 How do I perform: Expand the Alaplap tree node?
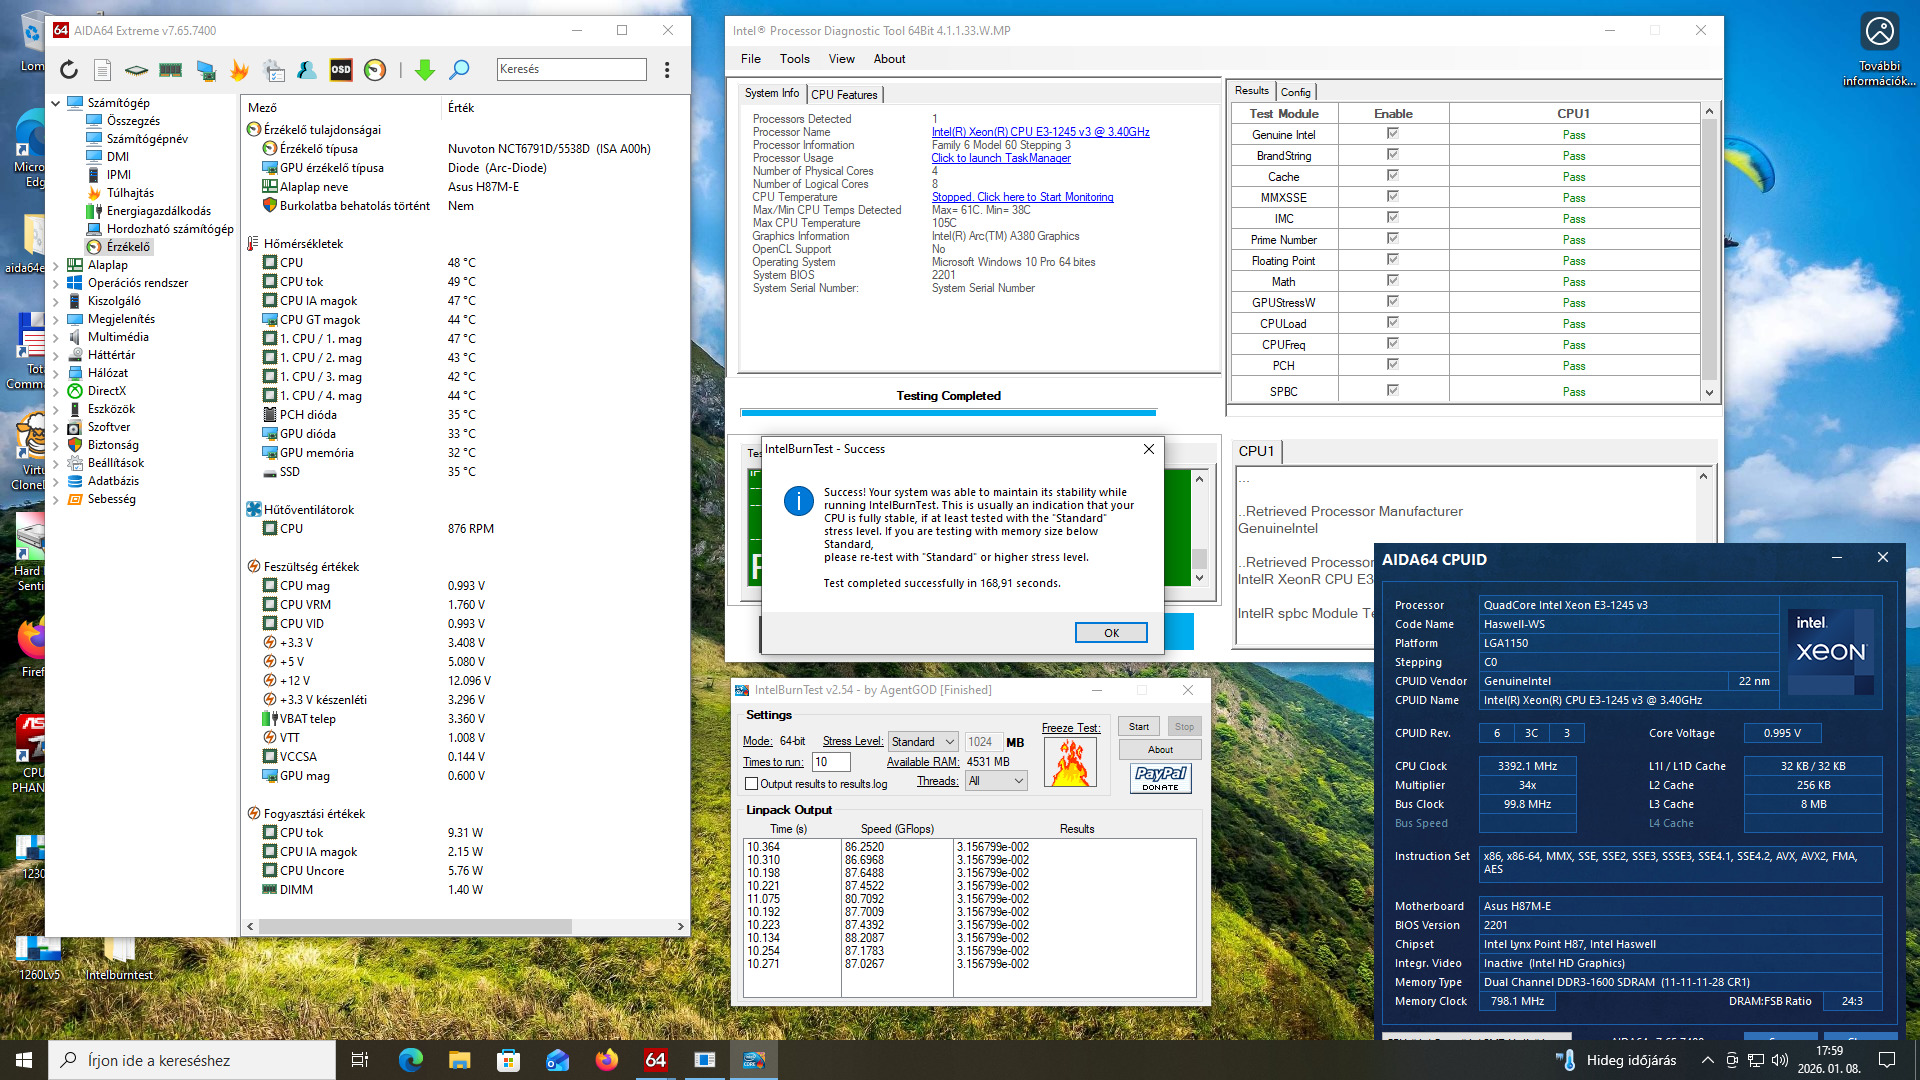pos(56,265)
